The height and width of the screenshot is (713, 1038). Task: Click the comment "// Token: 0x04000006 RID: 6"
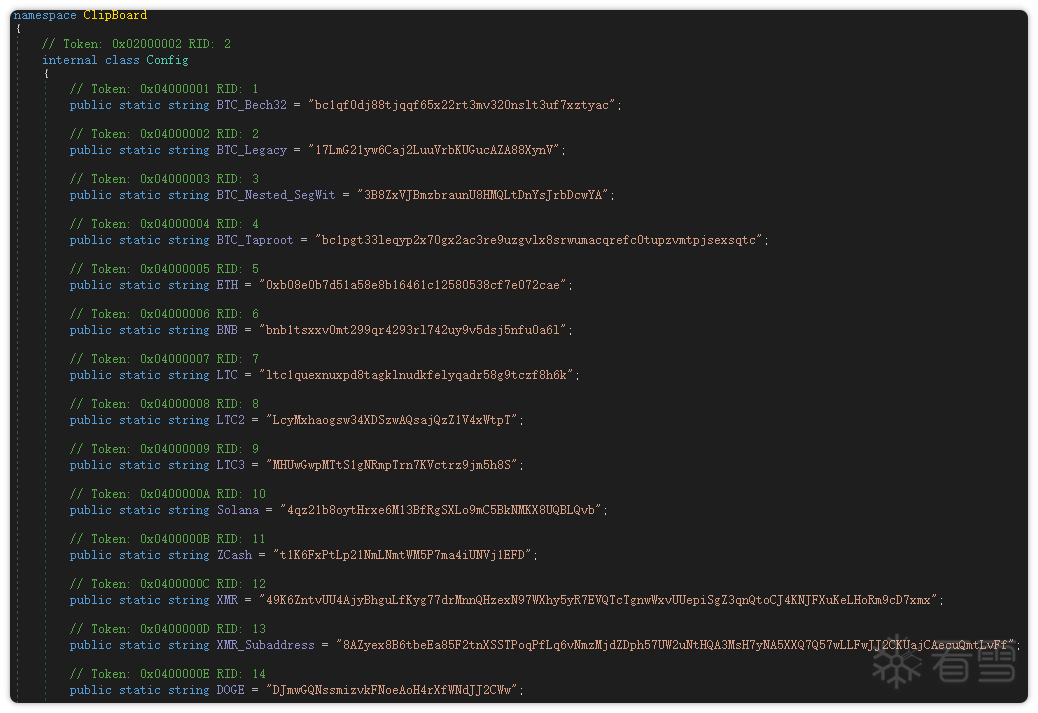(x=164, y=314)
